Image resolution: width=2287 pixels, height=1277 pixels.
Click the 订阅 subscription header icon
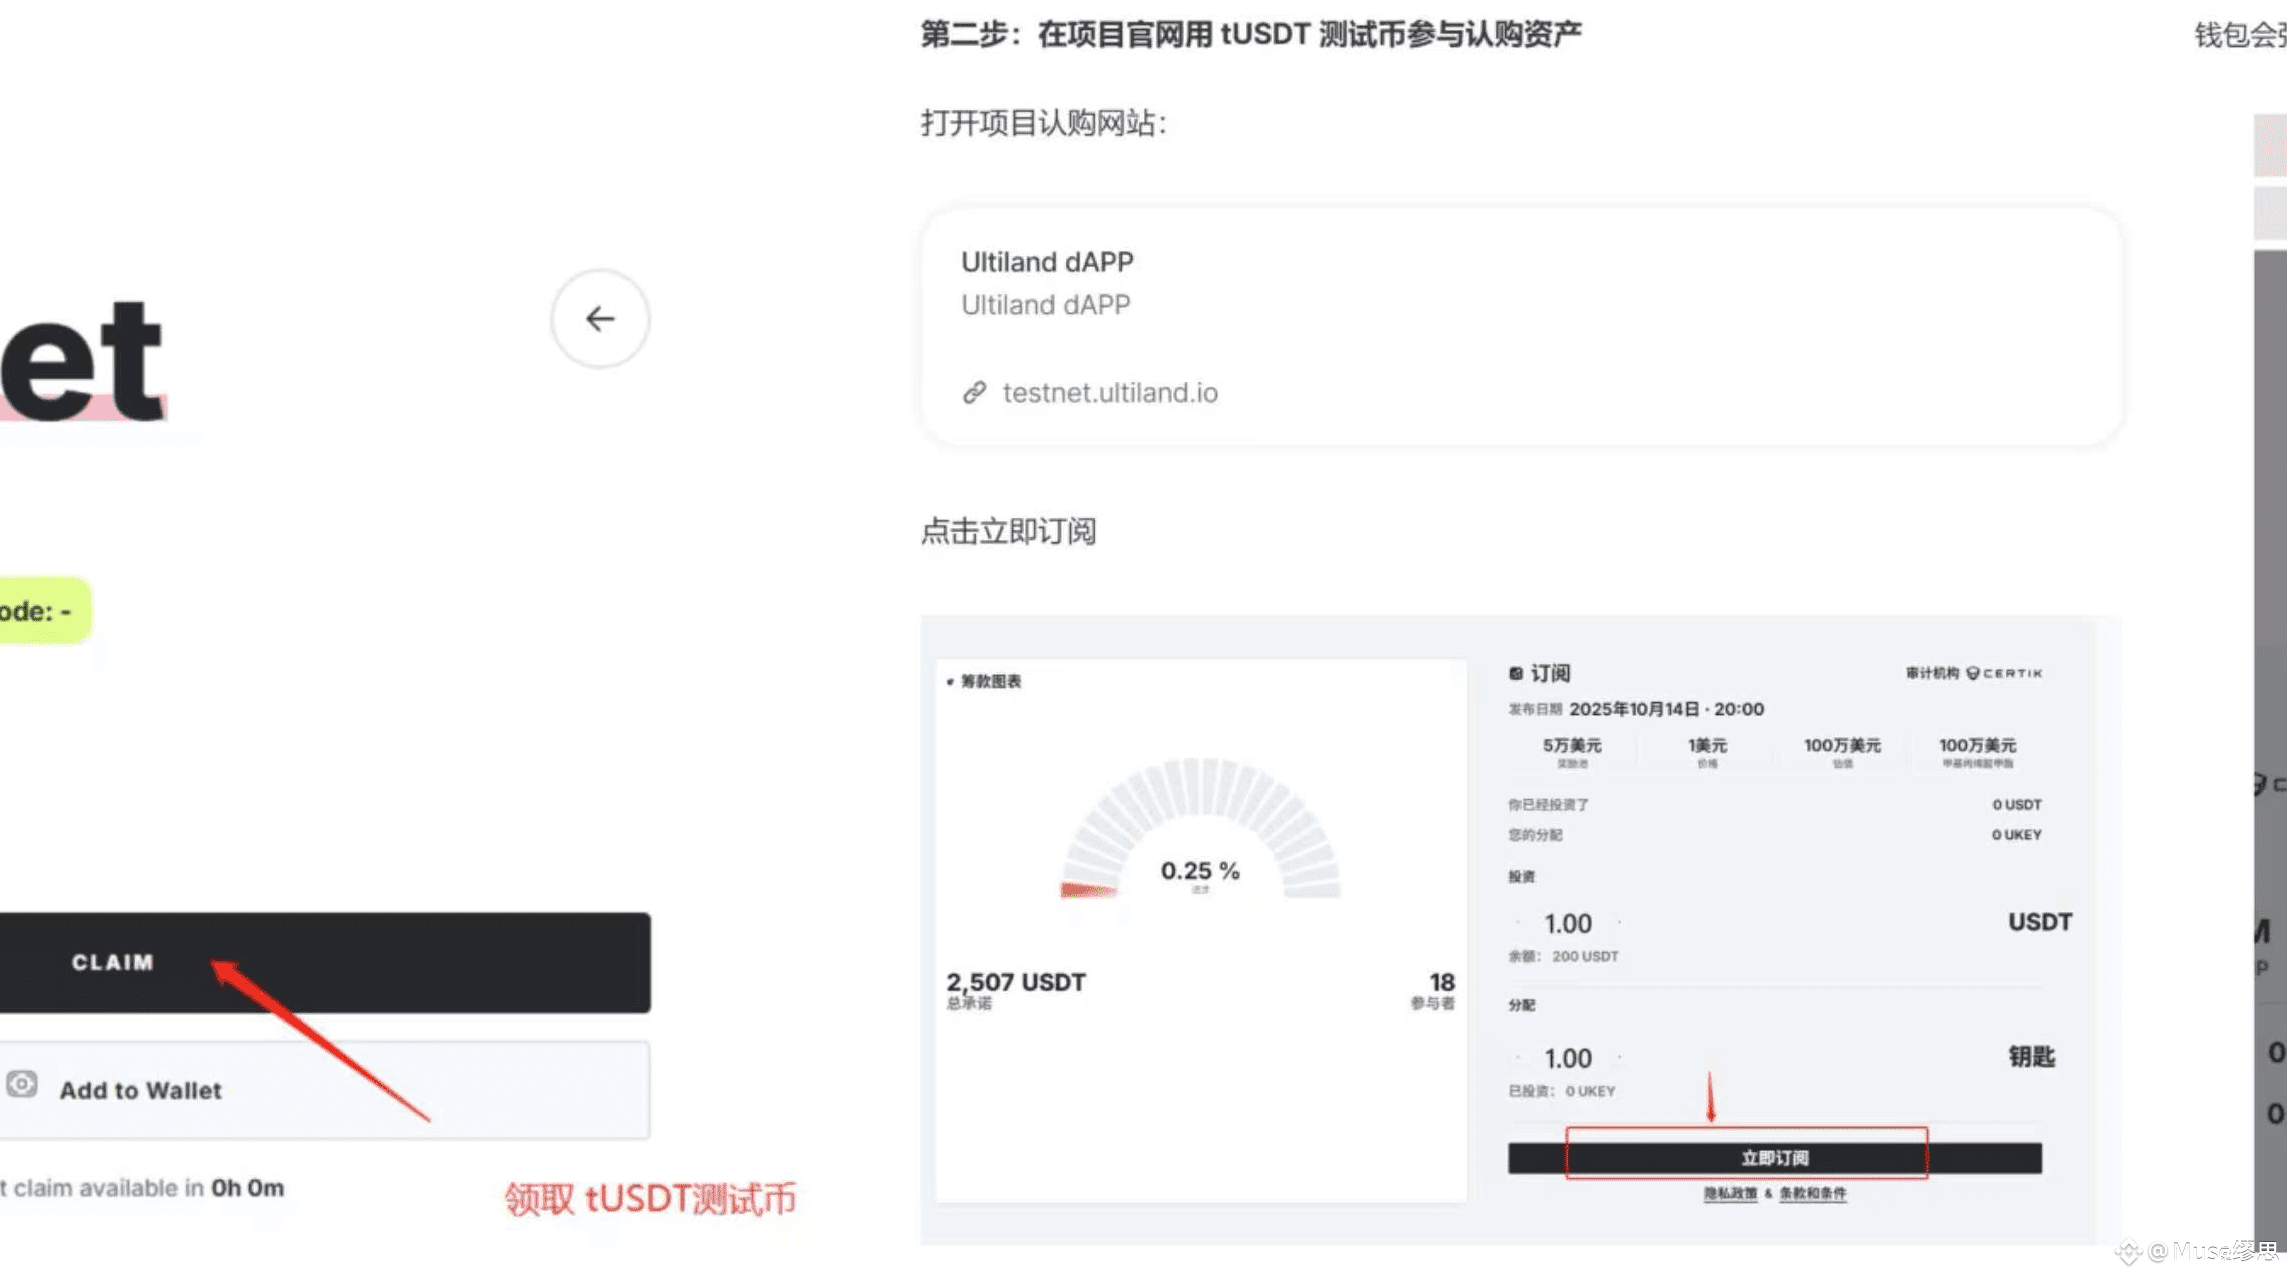click(1516, 674)
